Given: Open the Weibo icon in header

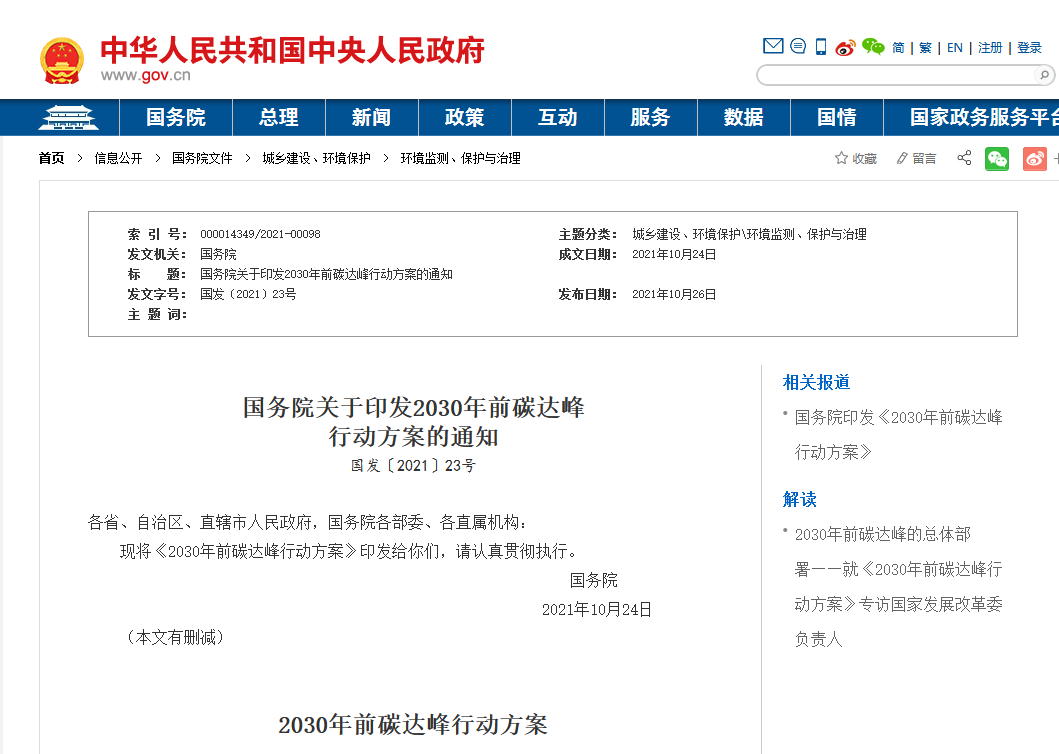Looking at the screenshot, I should pyautogui.click(x=845, y=47).
